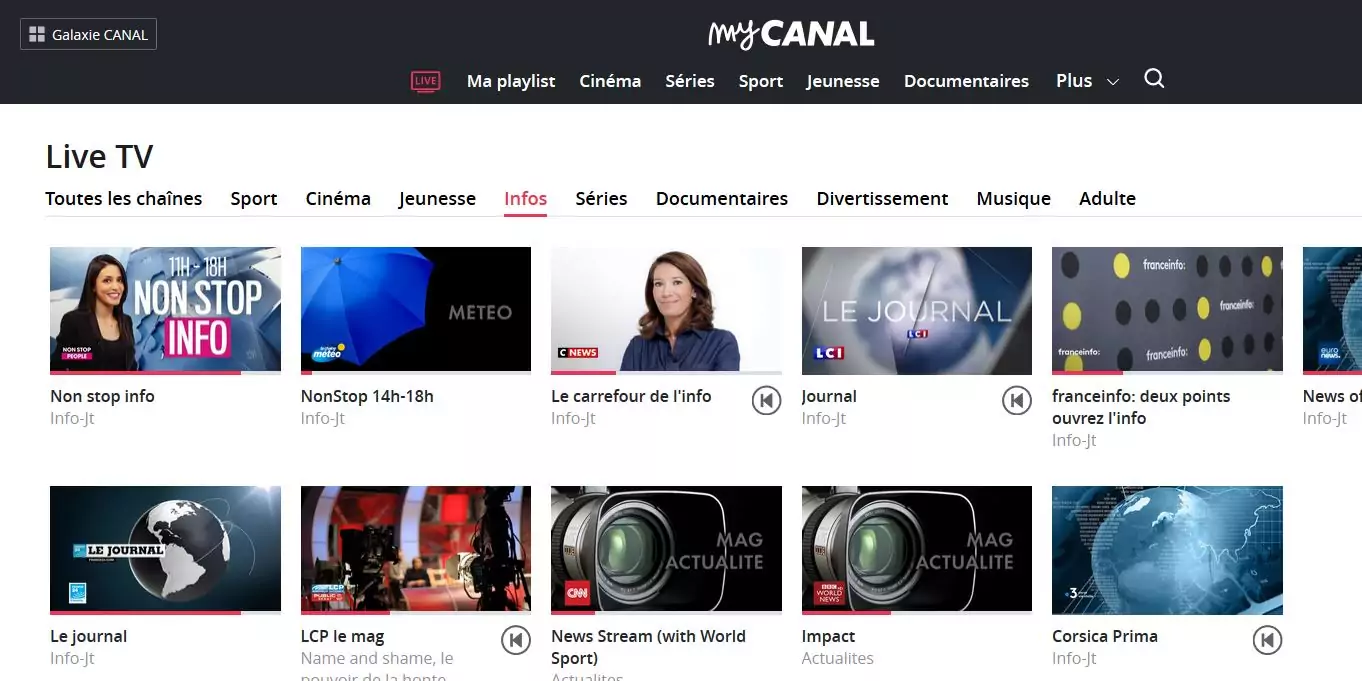Restart Le carrefour de l'info from beginning

coord(766,401)
